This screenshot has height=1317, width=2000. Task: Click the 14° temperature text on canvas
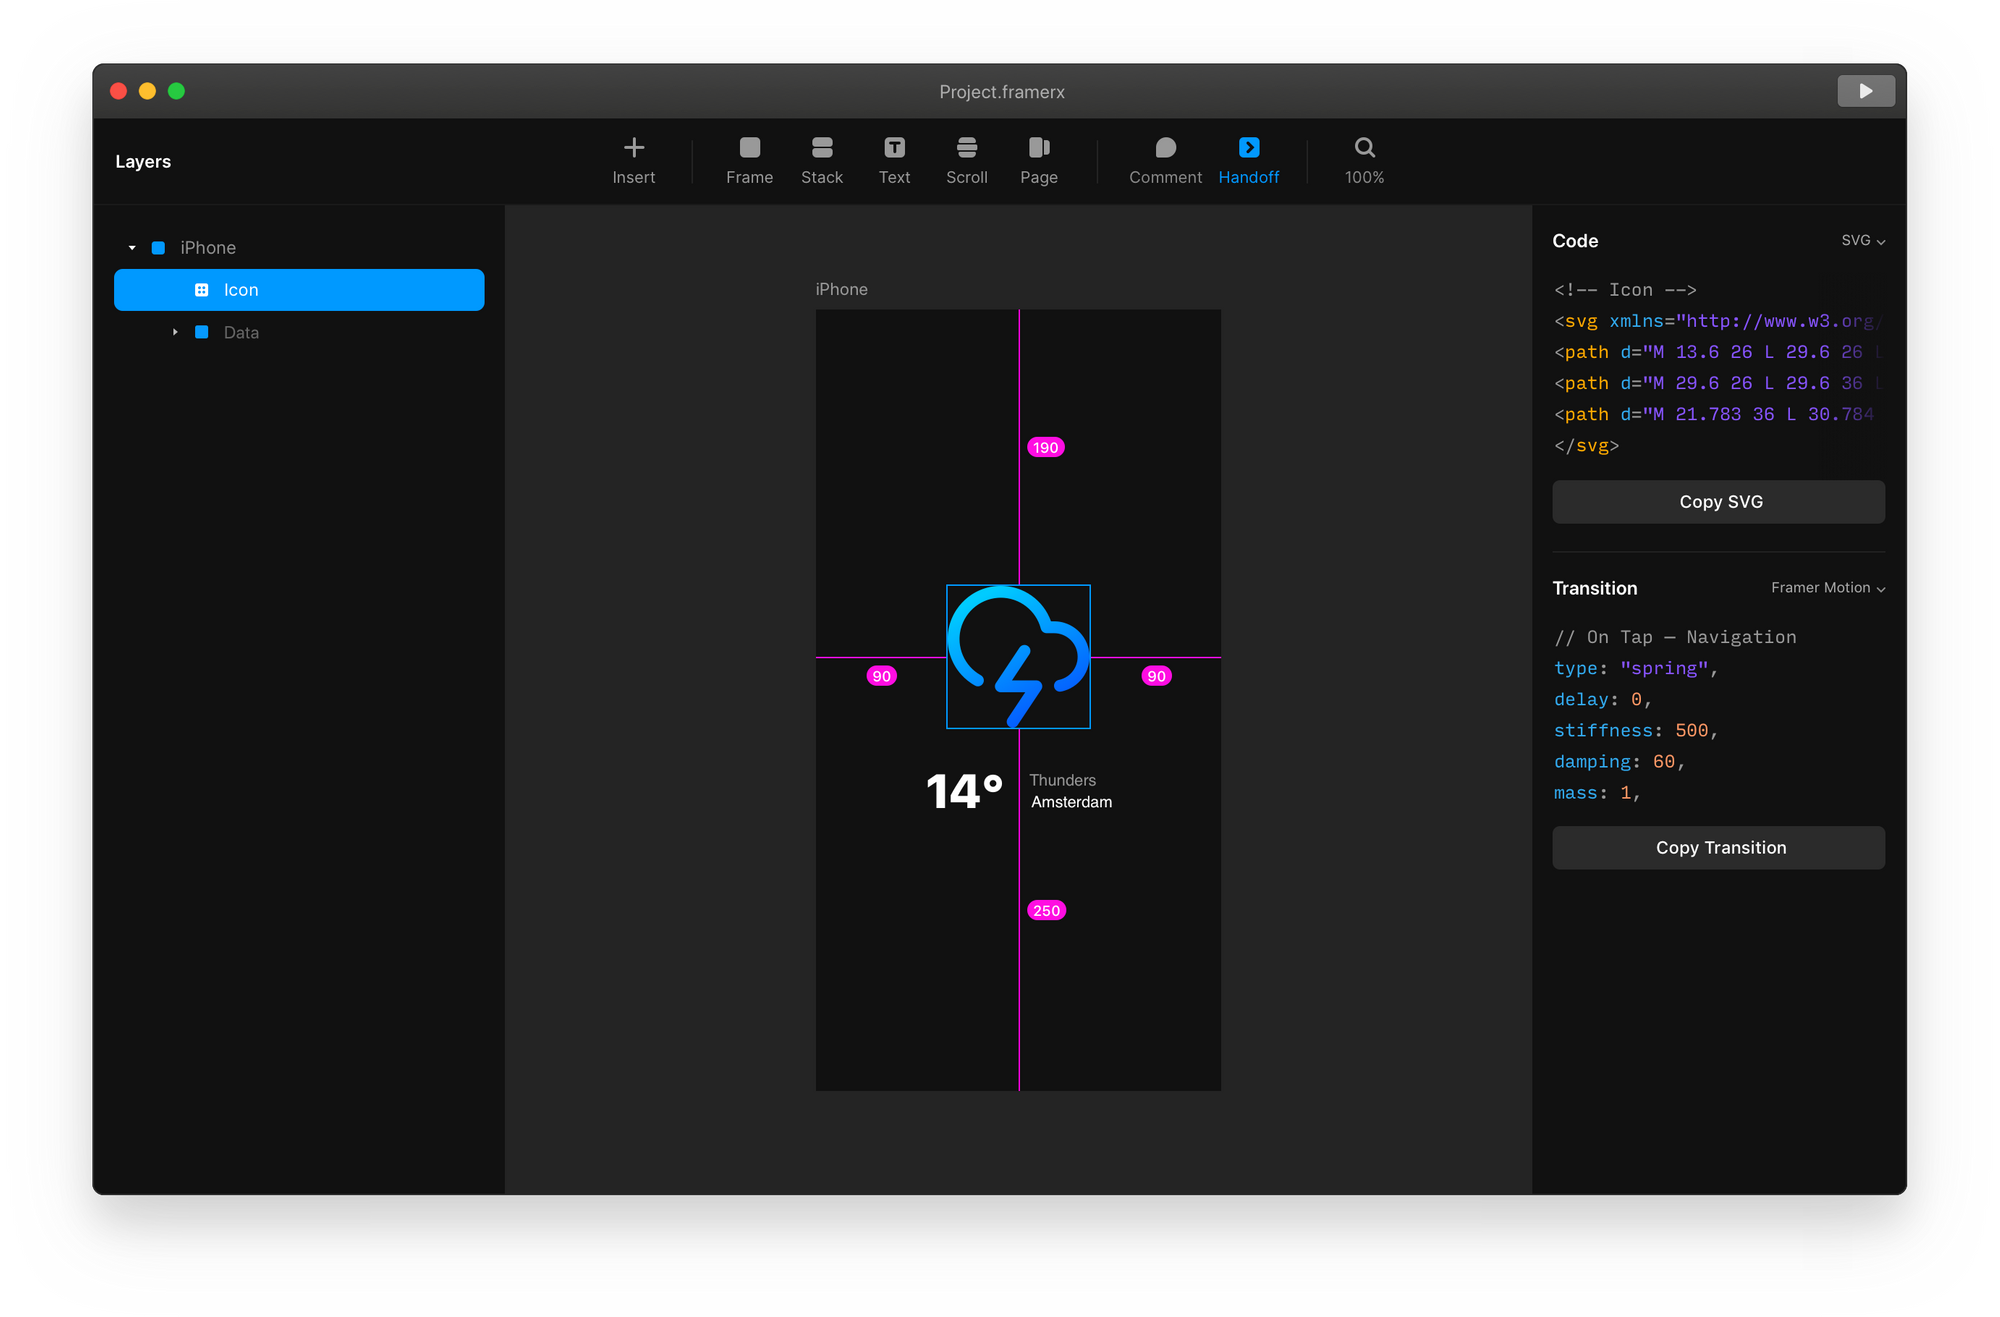pyautogui.click(x=964, y=791)
